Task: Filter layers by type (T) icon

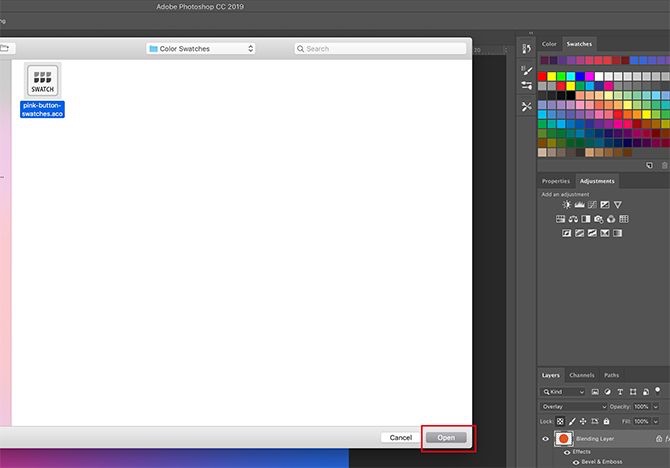Action: coord(621,392)
